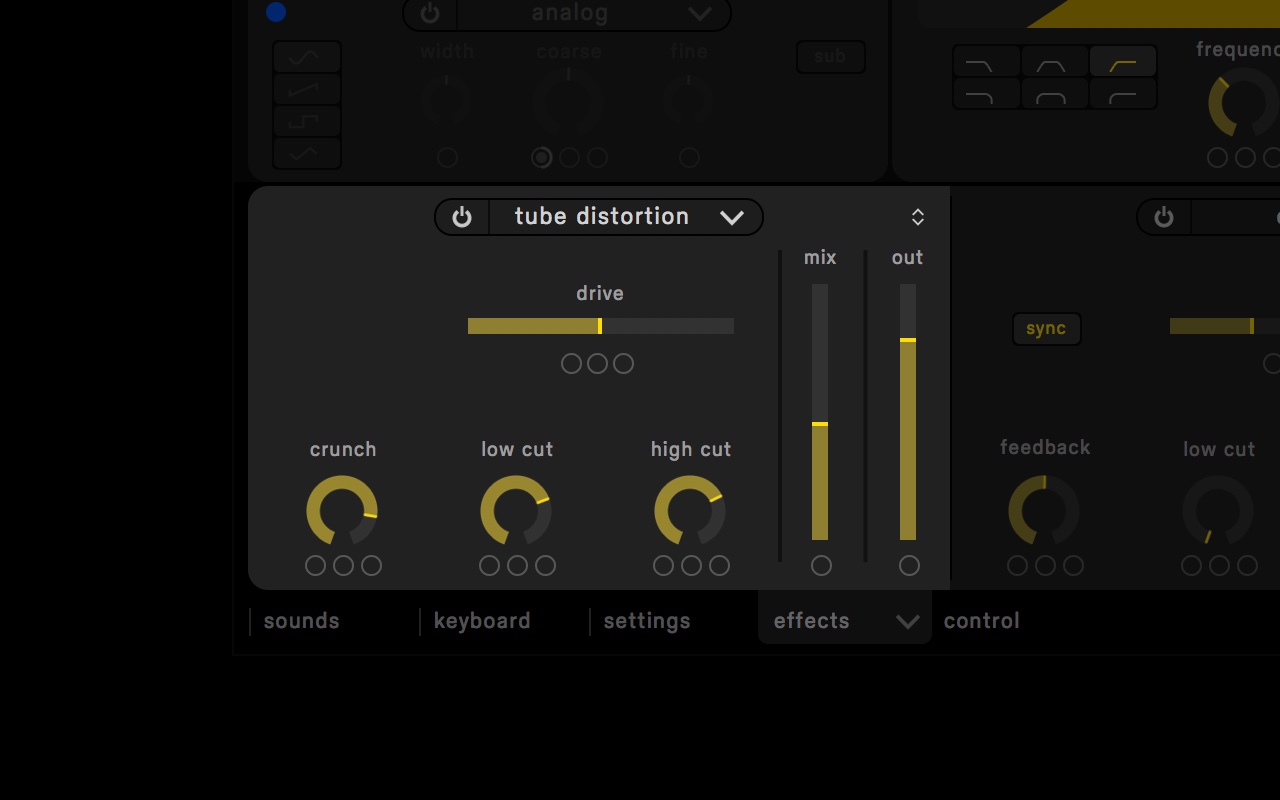The height and width of the screenshot is (800, 1280).
Task: Toggle the sync button in delay effect
Action: point(1046,329)
